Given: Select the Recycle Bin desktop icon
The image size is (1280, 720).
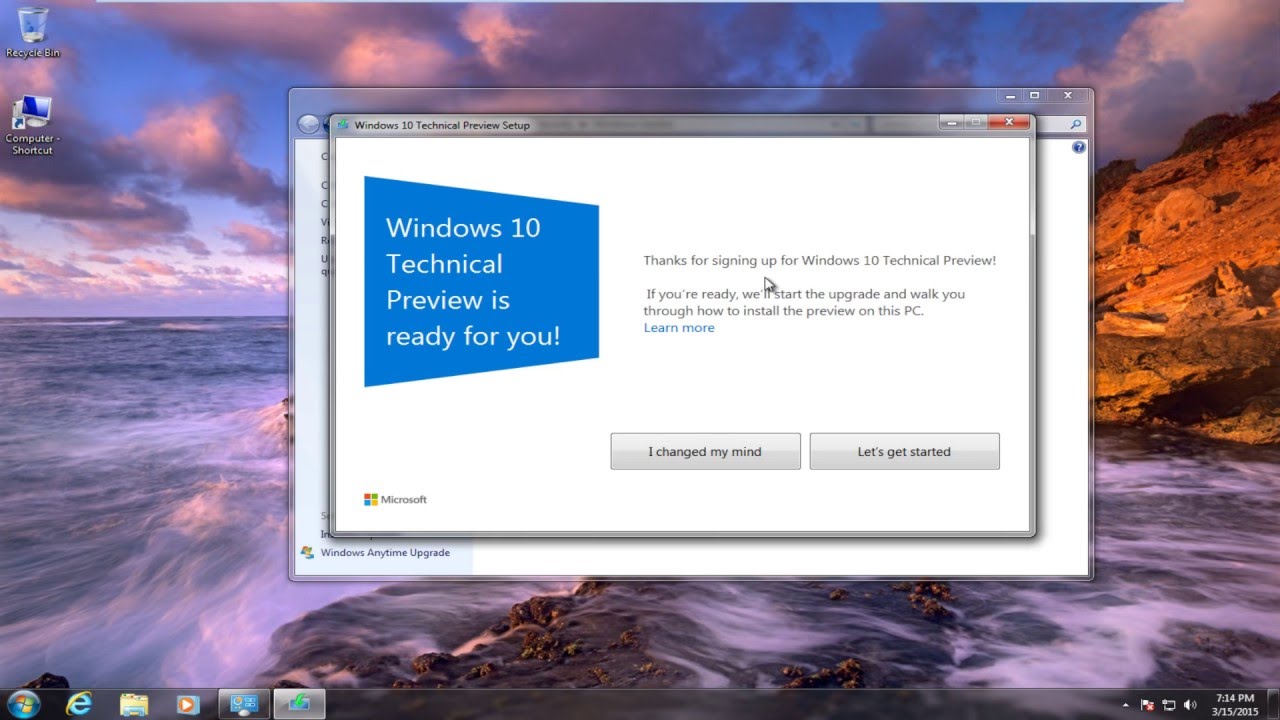Looking at the screenshot, I should point(33,32).
